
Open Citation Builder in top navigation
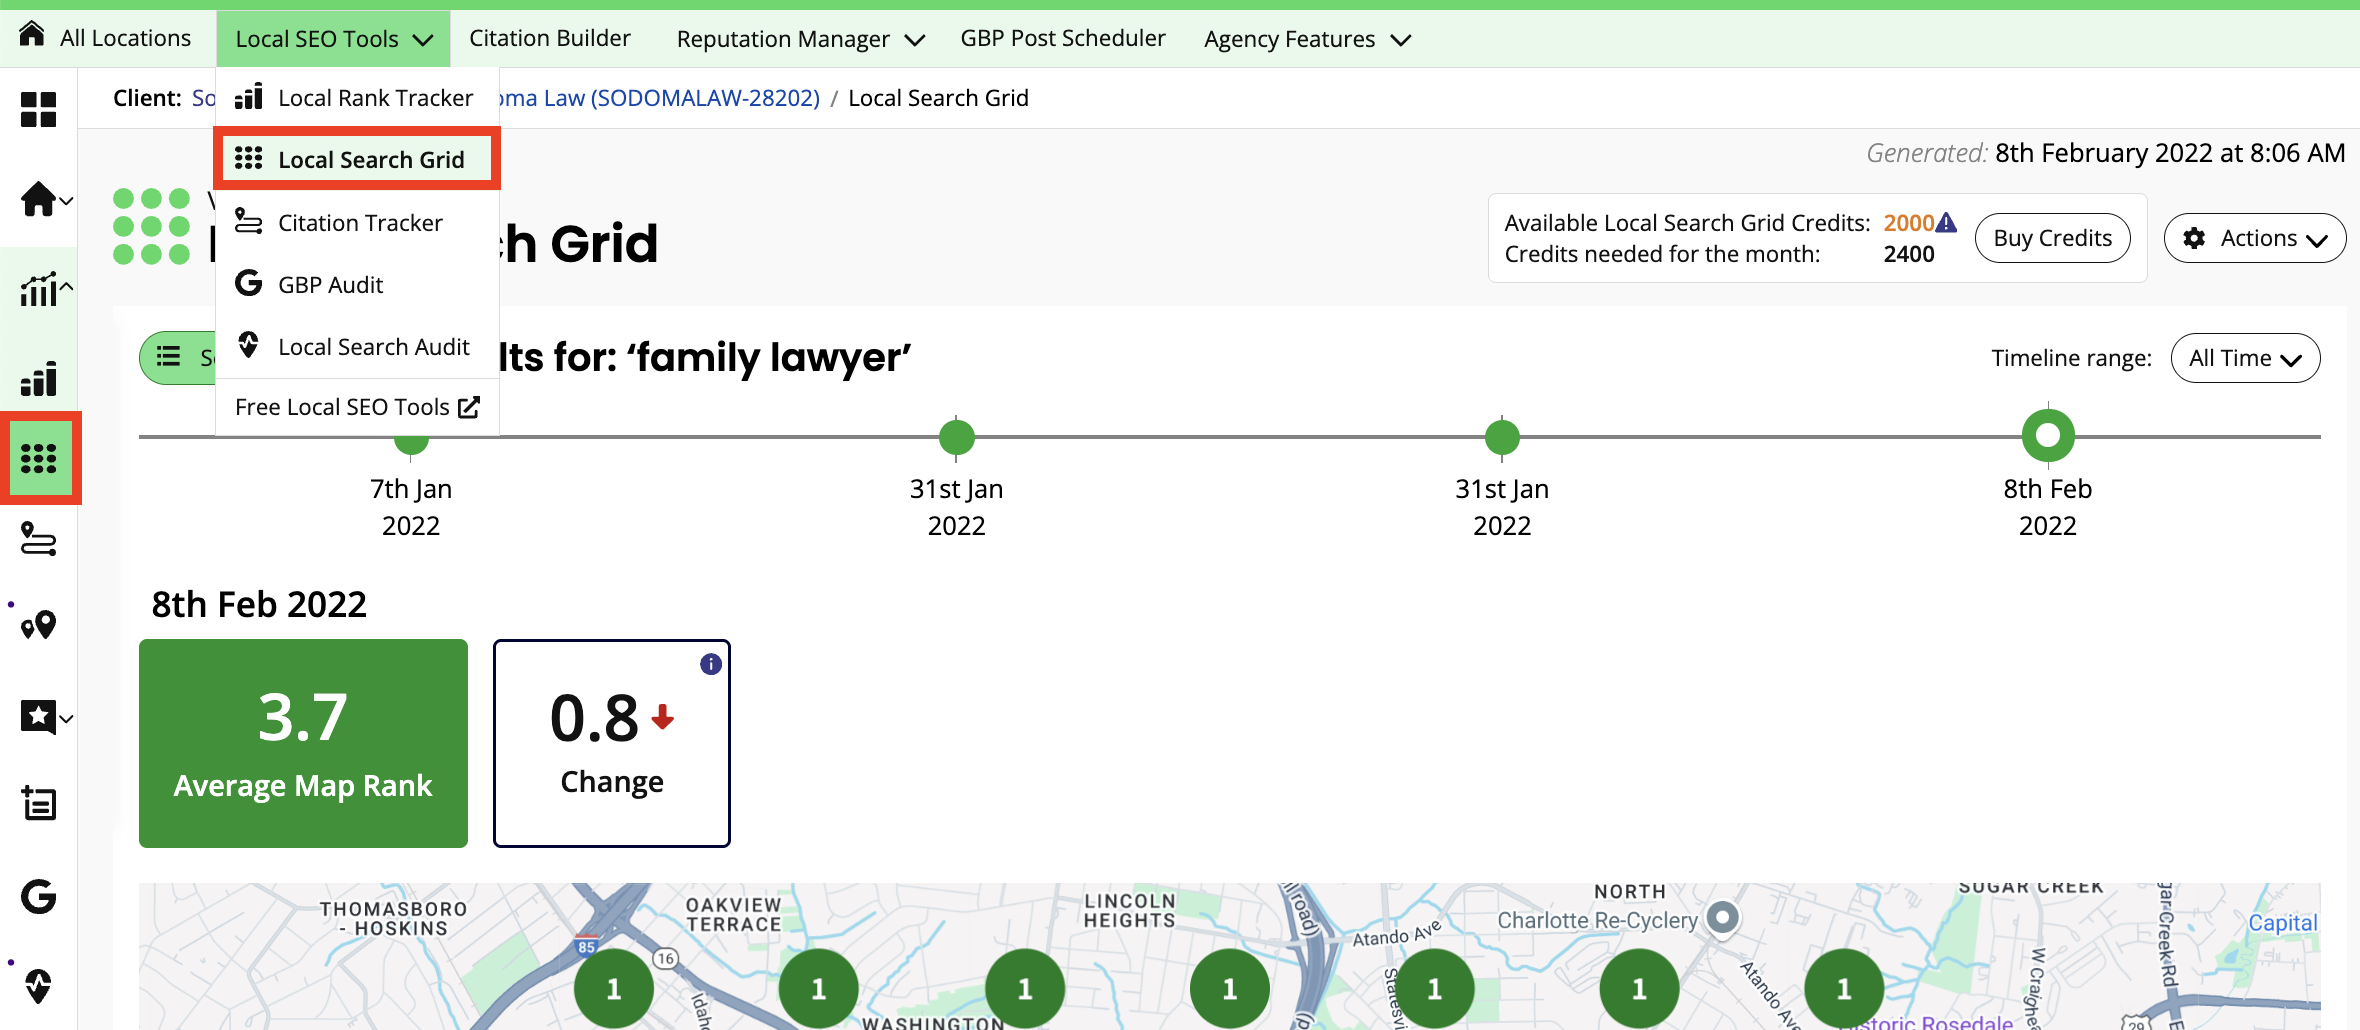pyautogui.click(x=550, y=38)
